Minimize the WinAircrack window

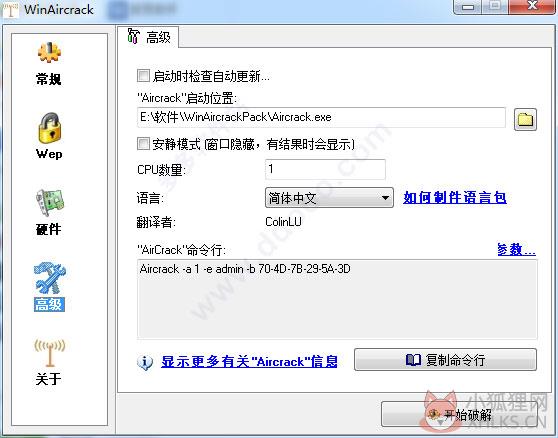tap(468, 6)
